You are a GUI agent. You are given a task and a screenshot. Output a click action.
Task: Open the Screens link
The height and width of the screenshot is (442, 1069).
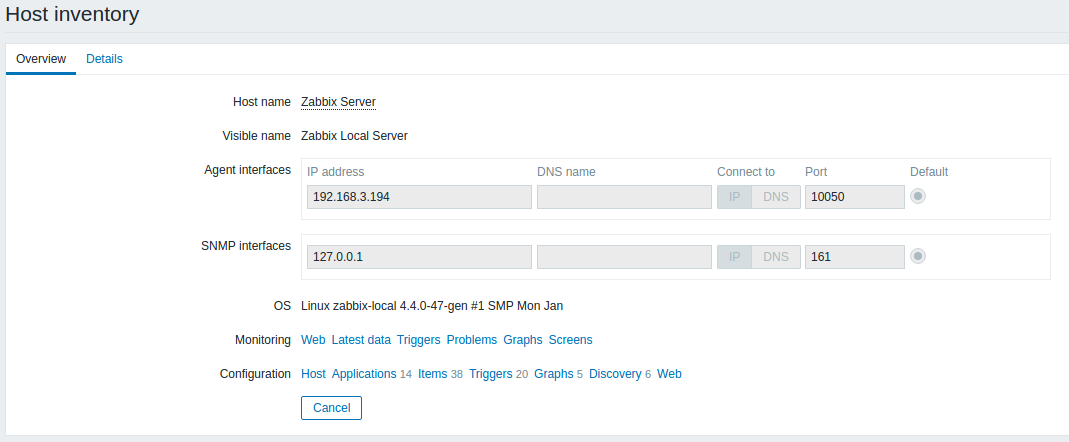click(571, 340)
